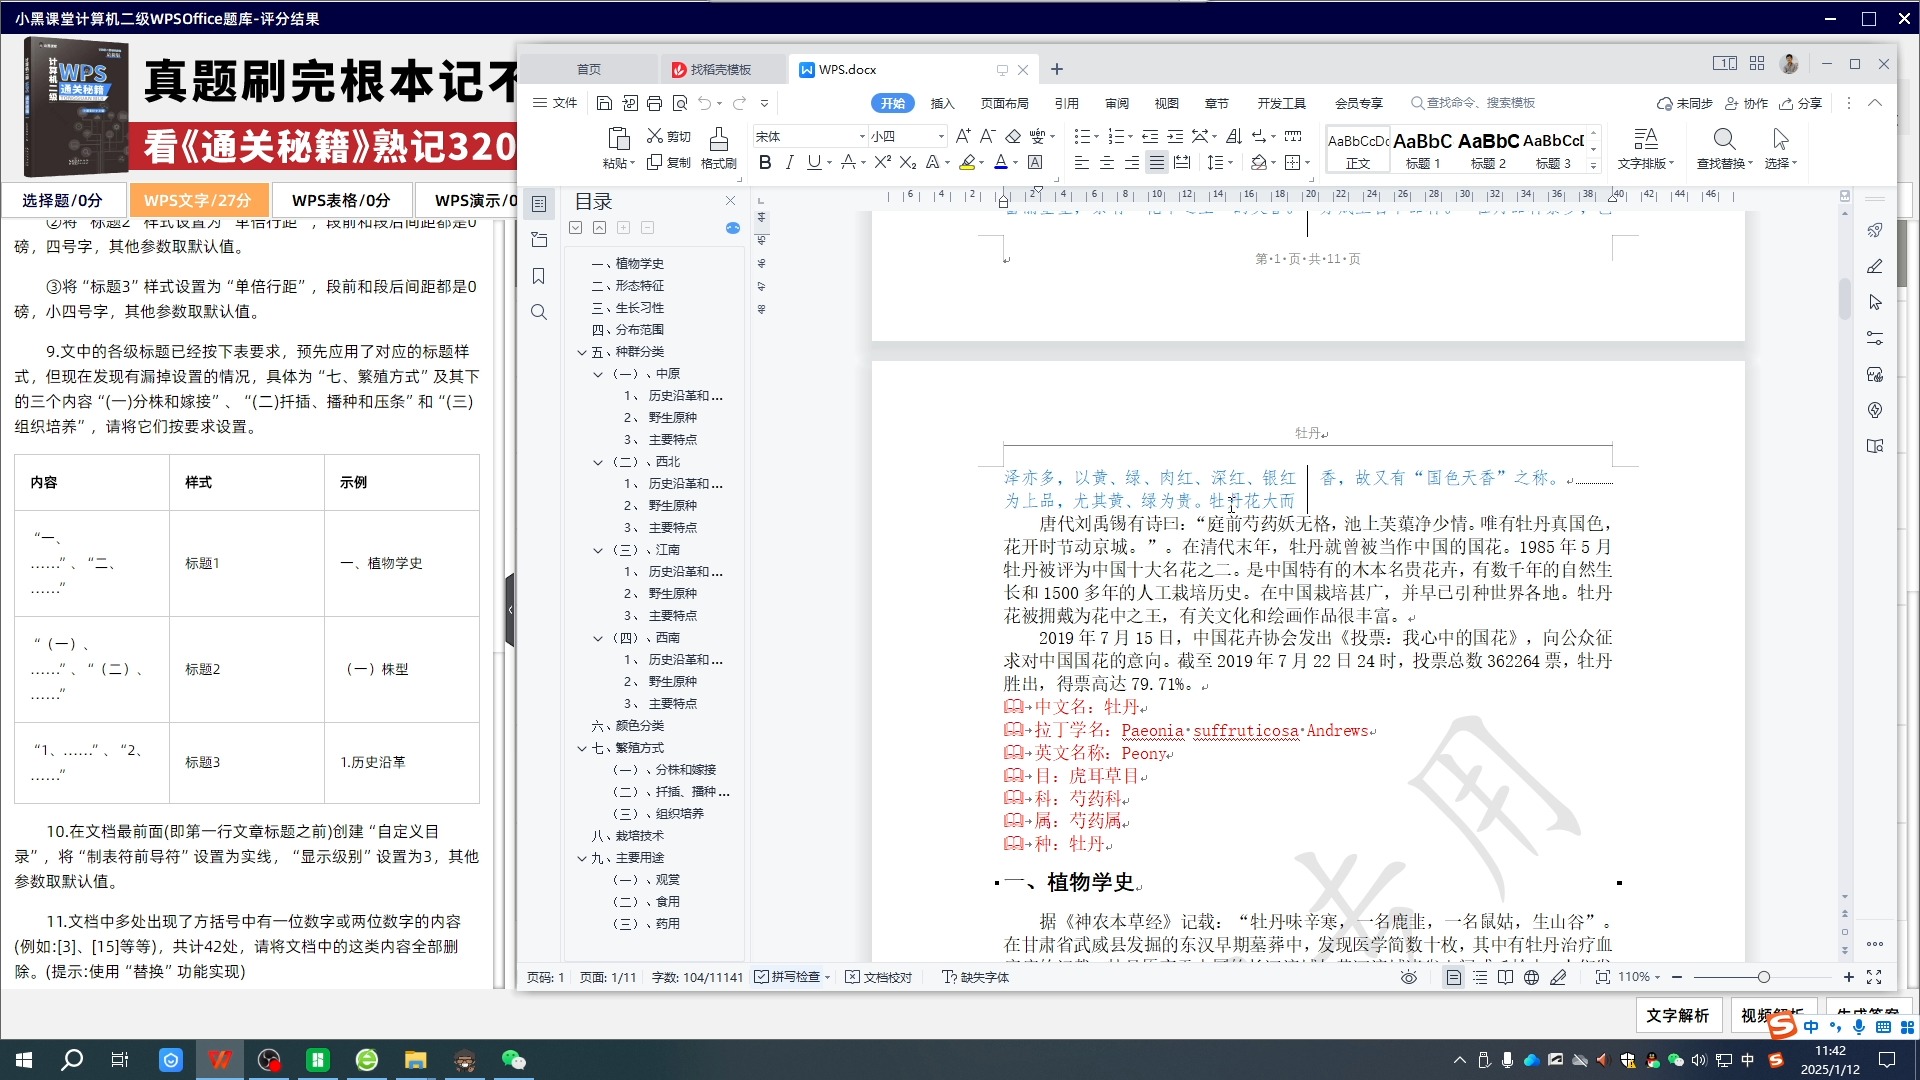Image resolution: width=1920 pixels, height=1080 pixels.
Task: Collapse the 七、繁殖方式 outline node
Action: coord(582,748)
